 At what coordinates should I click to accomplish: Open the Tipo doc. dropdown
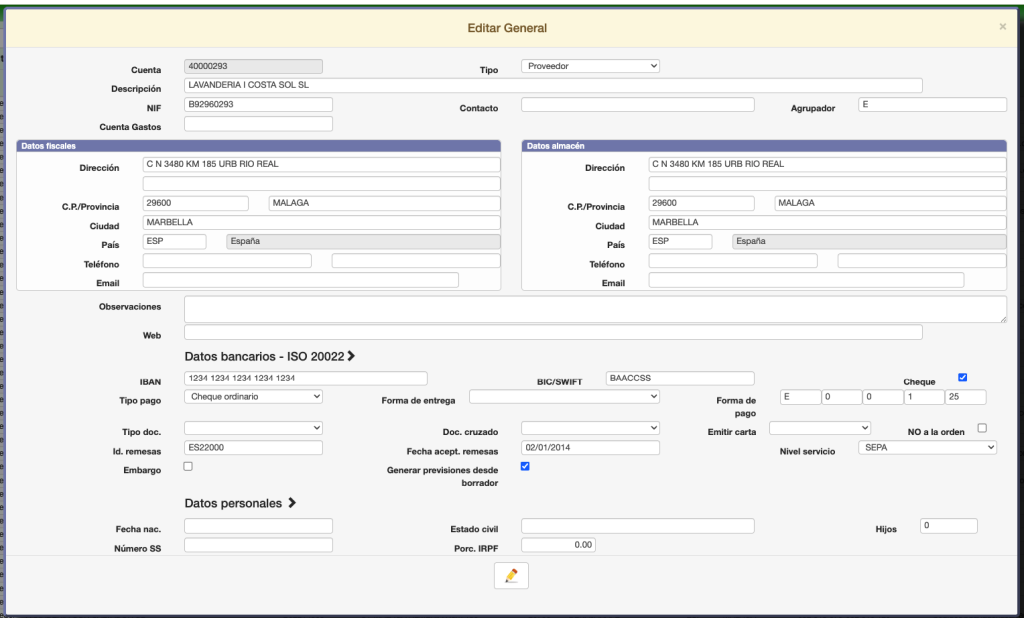coord(253,428)
